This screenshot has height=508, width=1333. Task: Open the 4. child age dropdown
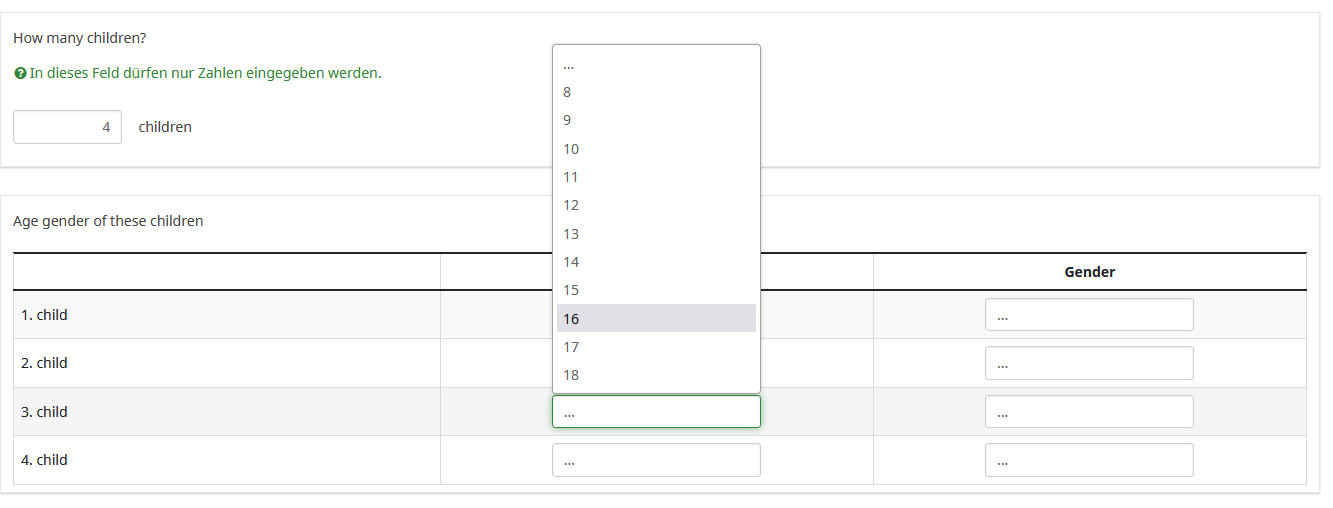[656, 460]
